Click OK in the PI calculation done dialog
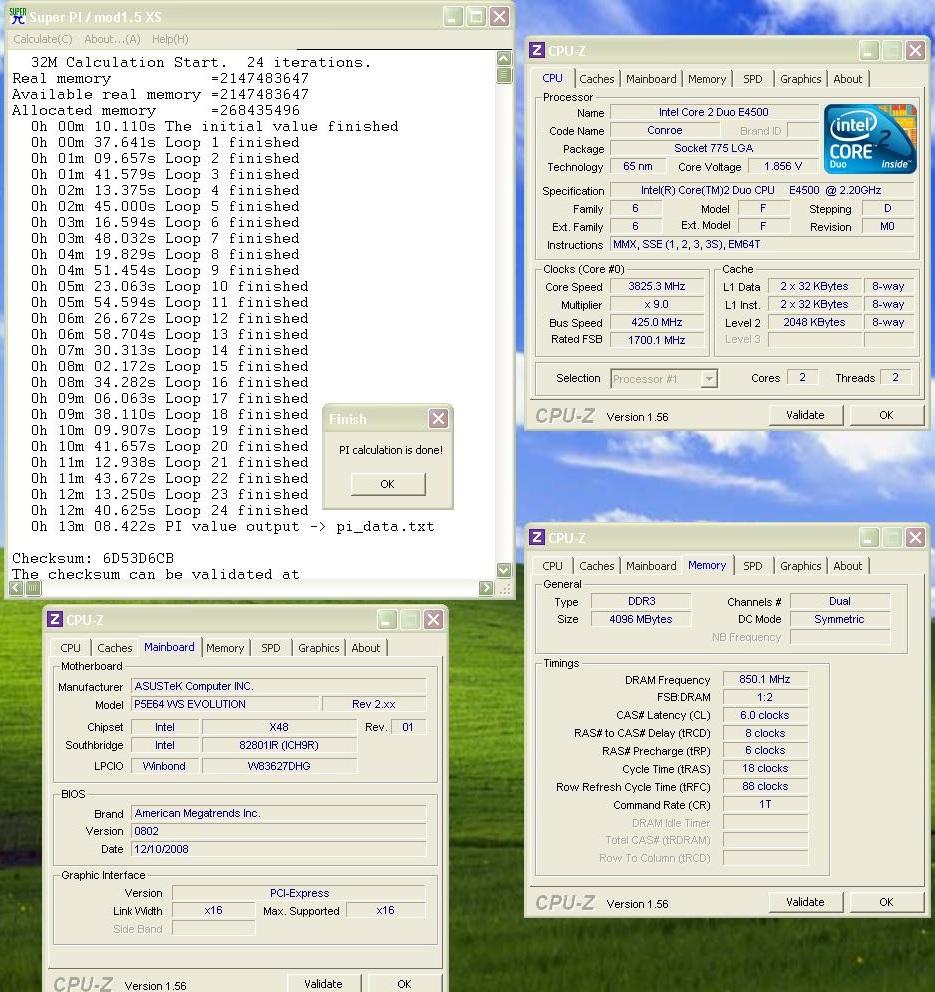The width and height of the screenshot is (935, 992). point(388,484)
